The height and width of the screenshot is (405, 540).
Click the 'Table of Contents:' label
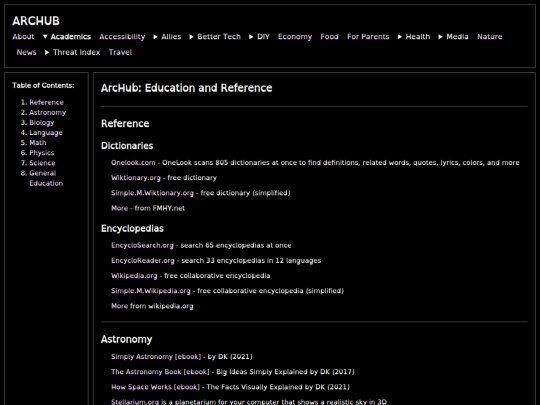coord(43,85)
